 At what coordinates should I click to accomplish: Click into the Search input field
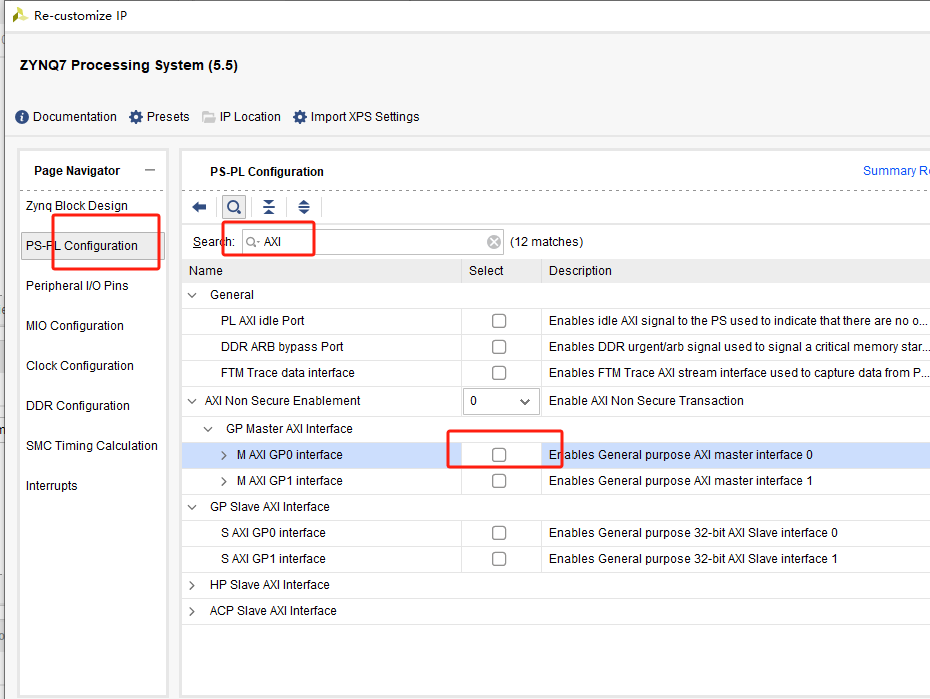point(372,242)
